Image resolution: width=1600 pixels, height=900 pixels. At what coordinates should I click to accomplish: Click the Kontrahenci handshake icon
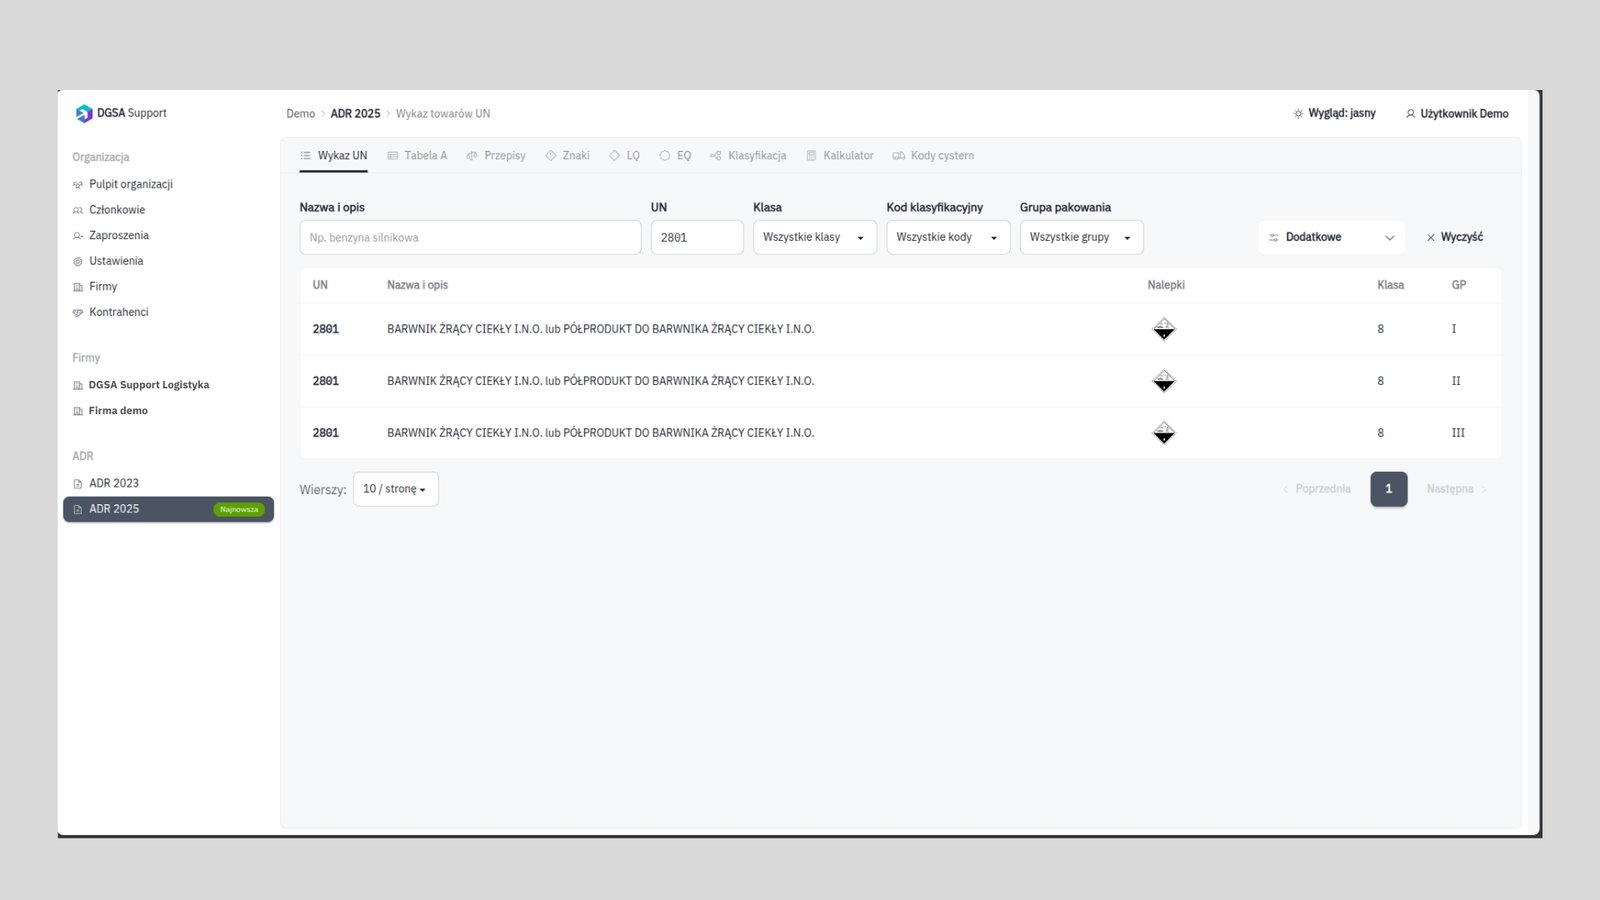78,312
